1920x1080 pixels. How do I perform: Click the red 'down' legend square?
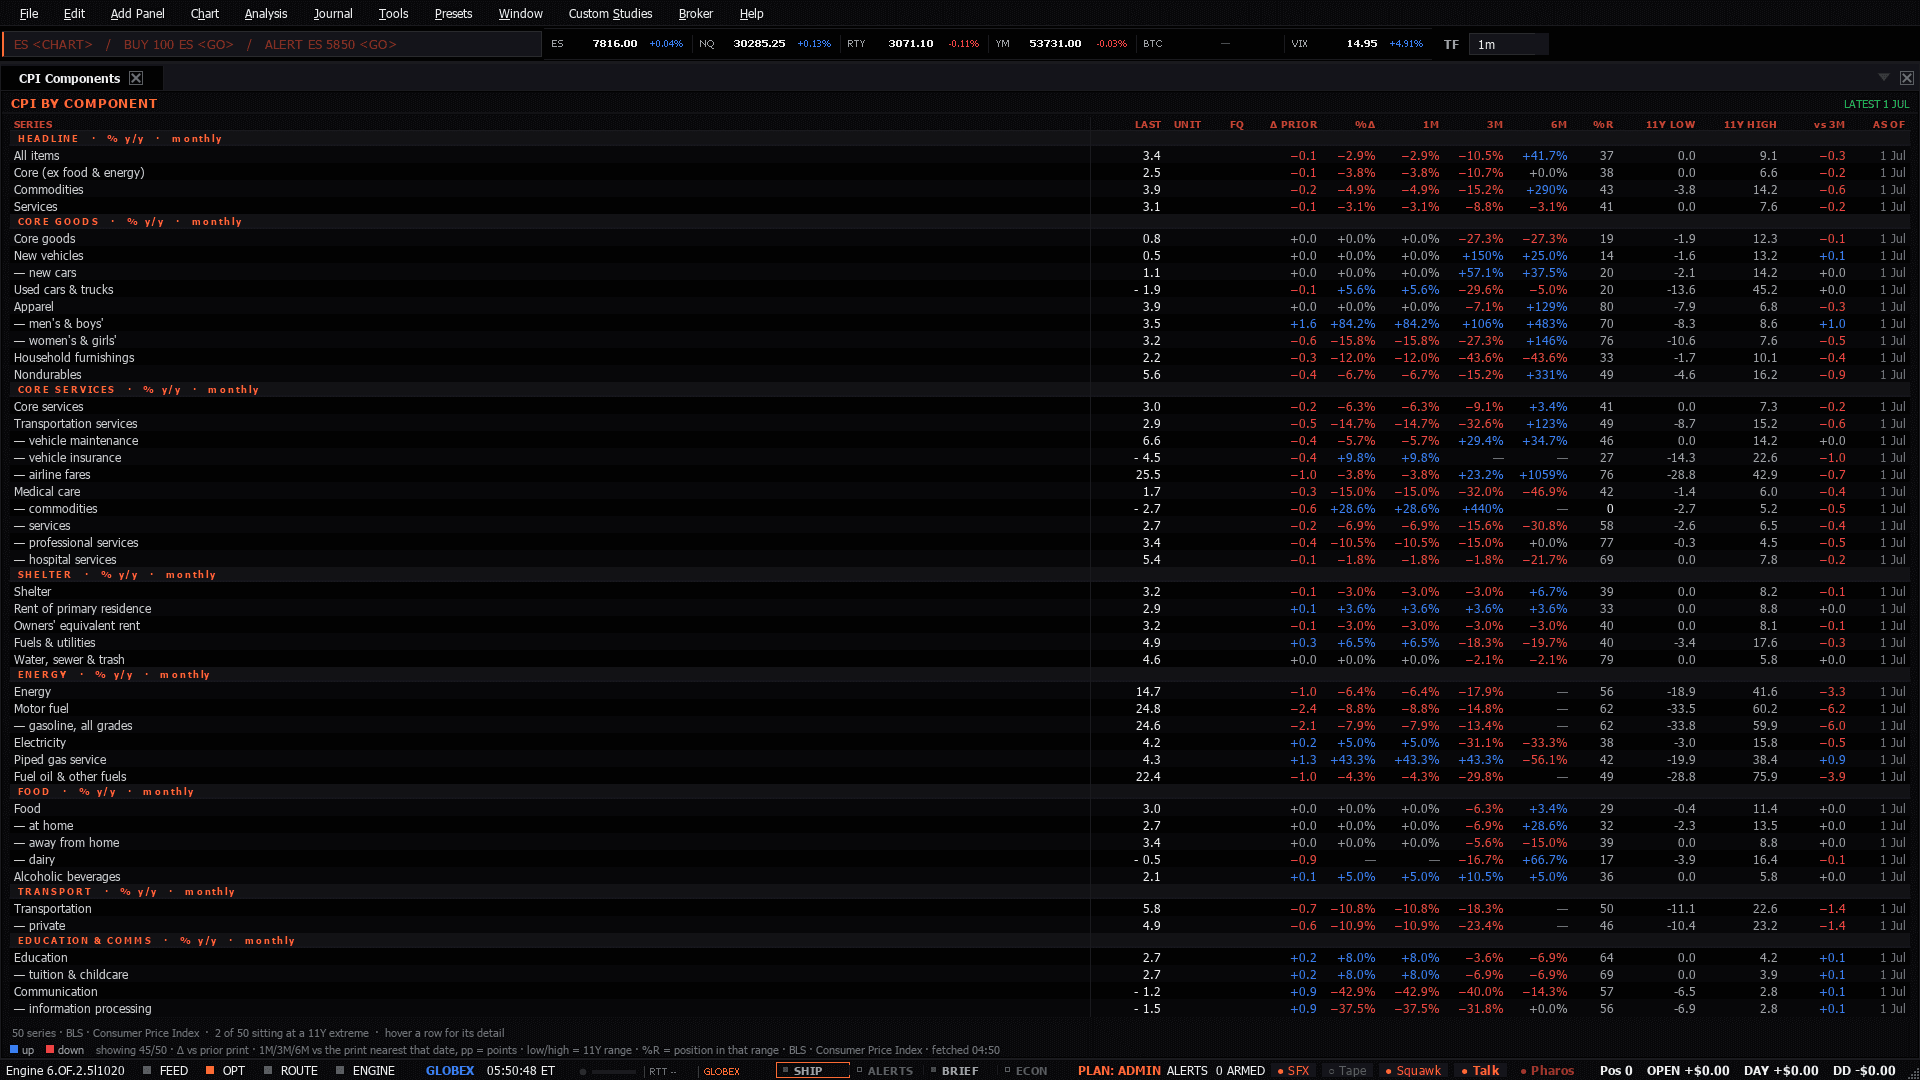click(50, 1049)
